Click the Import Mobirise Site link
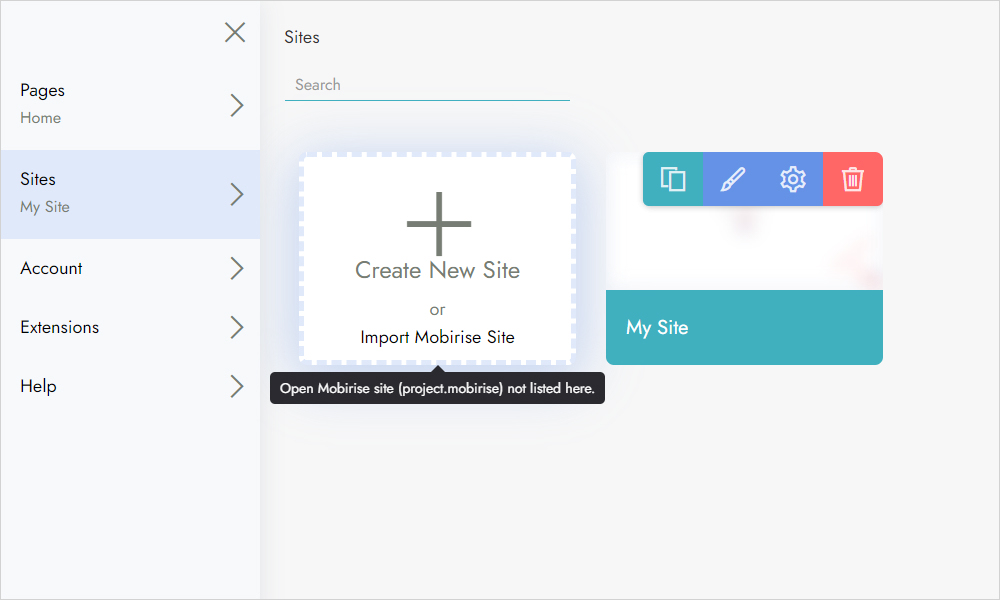The width and height of the screenshot is (1000, 600). pyautogui.click(x=437, y=337)
